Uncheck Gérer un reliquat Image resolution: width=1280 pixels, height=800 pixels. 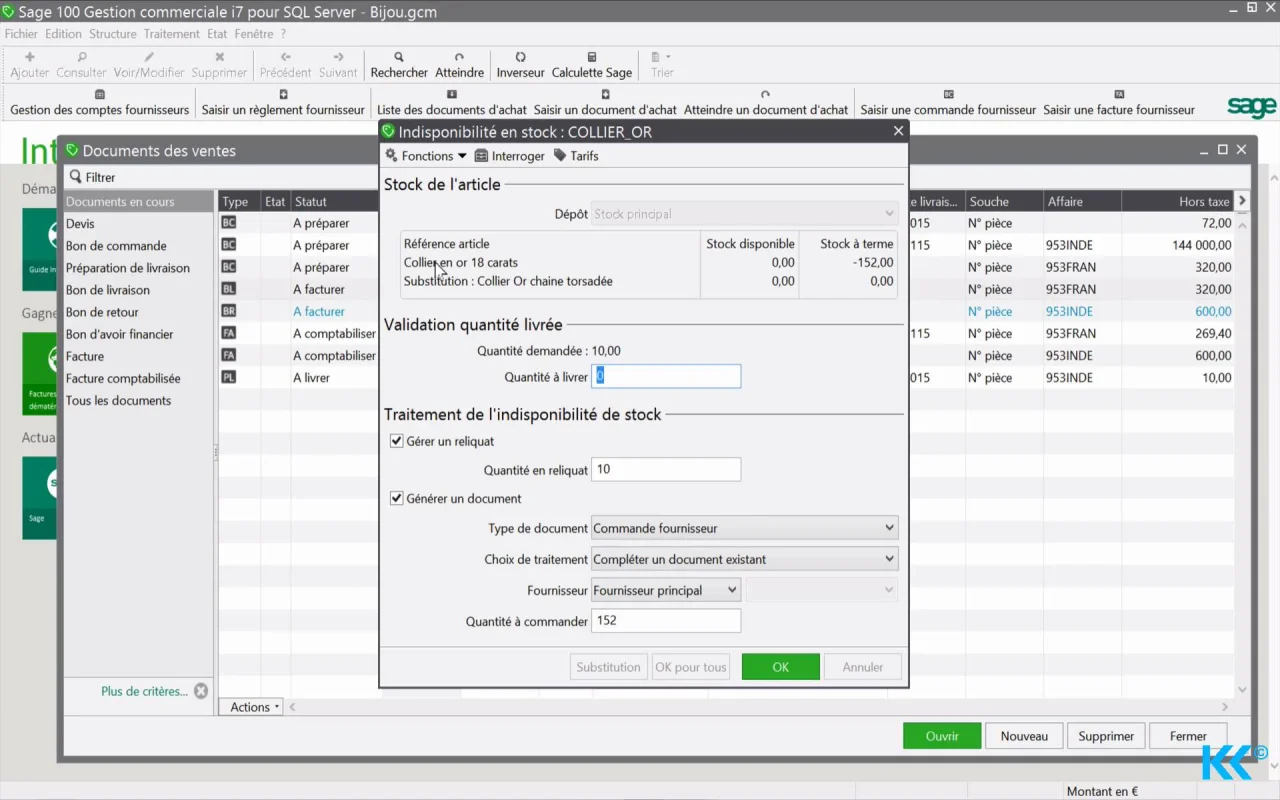[x=397, y=441]
